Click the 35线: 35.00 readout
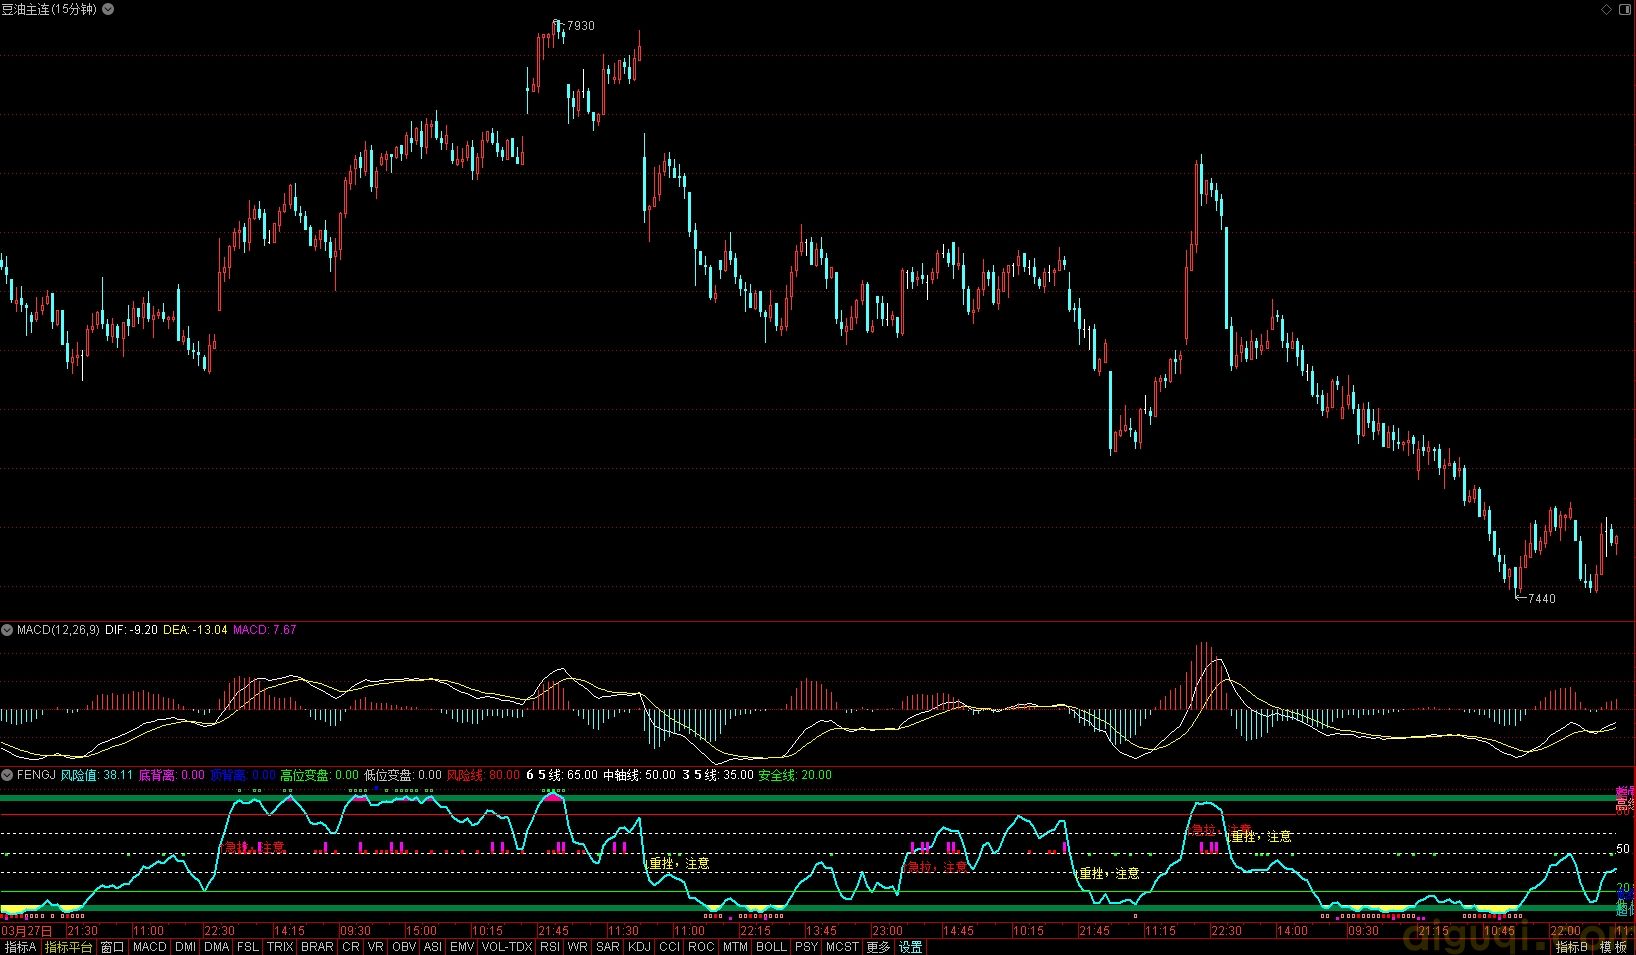The height and width of the screenshot is (955, 1636). pos(718,775)
